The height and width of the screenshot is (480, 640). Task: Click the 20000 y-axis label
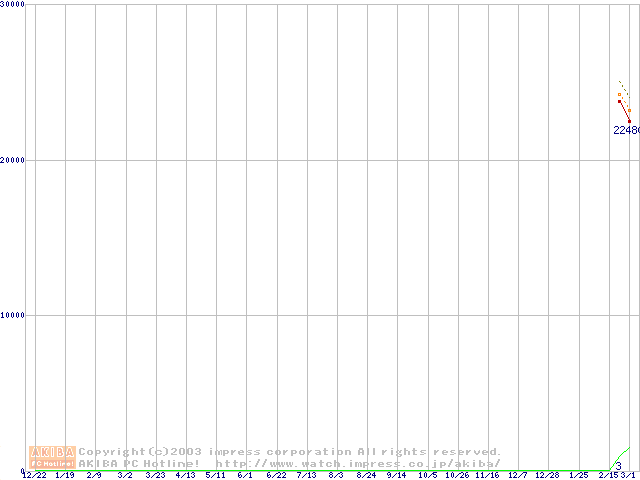tap(13, 160)
